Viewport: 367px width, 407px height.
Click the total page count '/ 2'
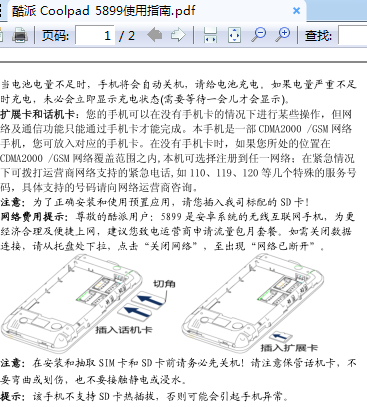coord(127,35)
